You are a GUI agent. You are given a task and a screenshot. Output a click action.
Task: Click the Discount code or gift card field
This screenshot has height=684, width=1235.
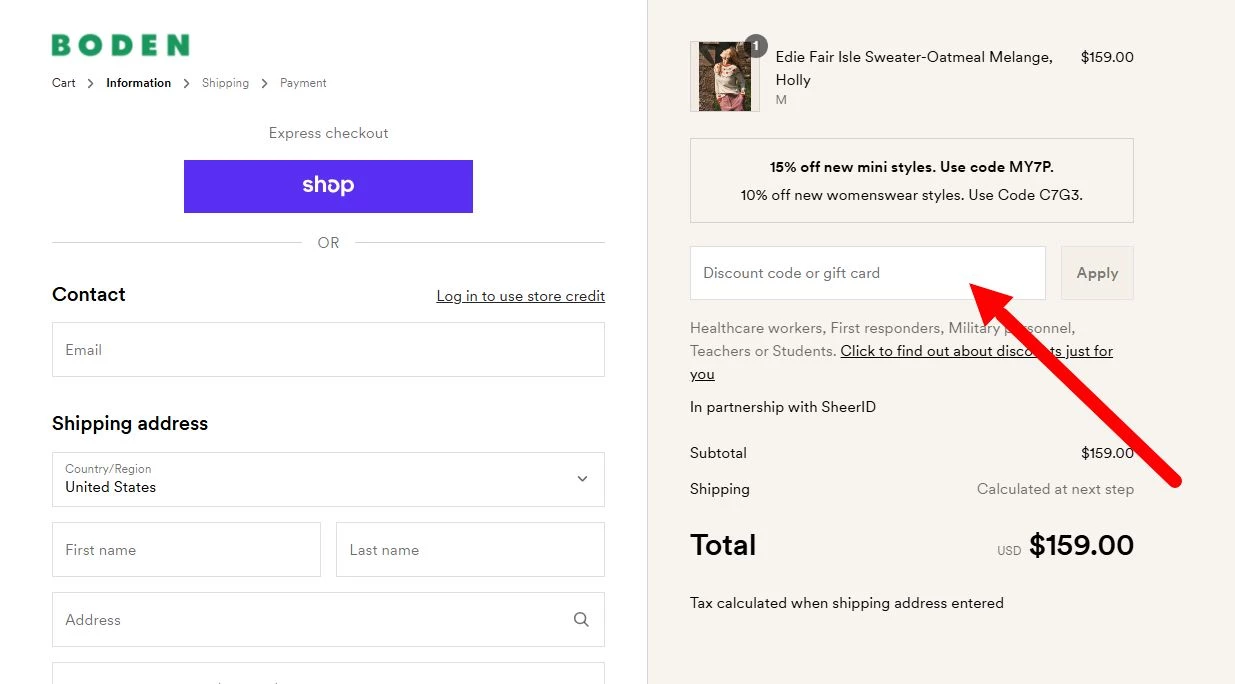[x=868, y=273]
